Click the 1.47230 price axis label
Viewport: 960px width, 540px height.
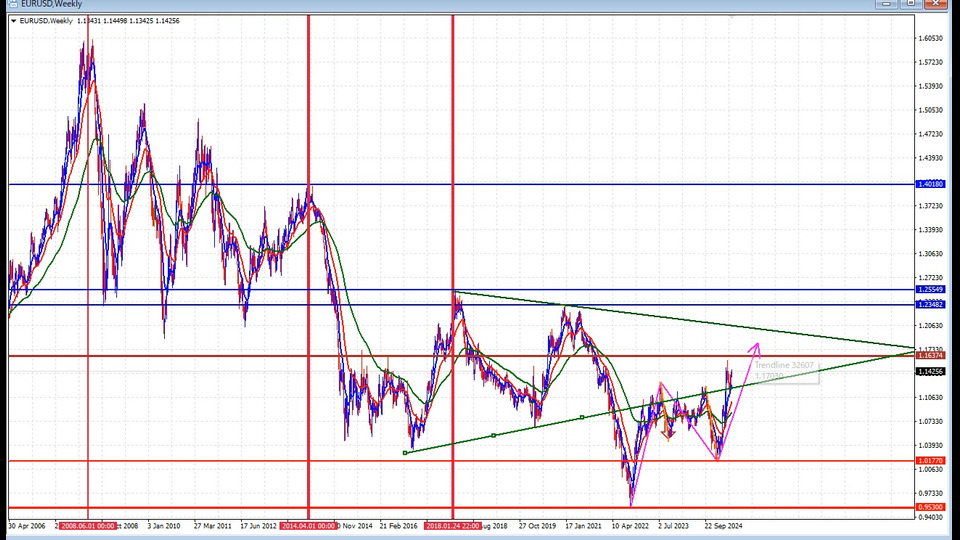pos(930,134)
